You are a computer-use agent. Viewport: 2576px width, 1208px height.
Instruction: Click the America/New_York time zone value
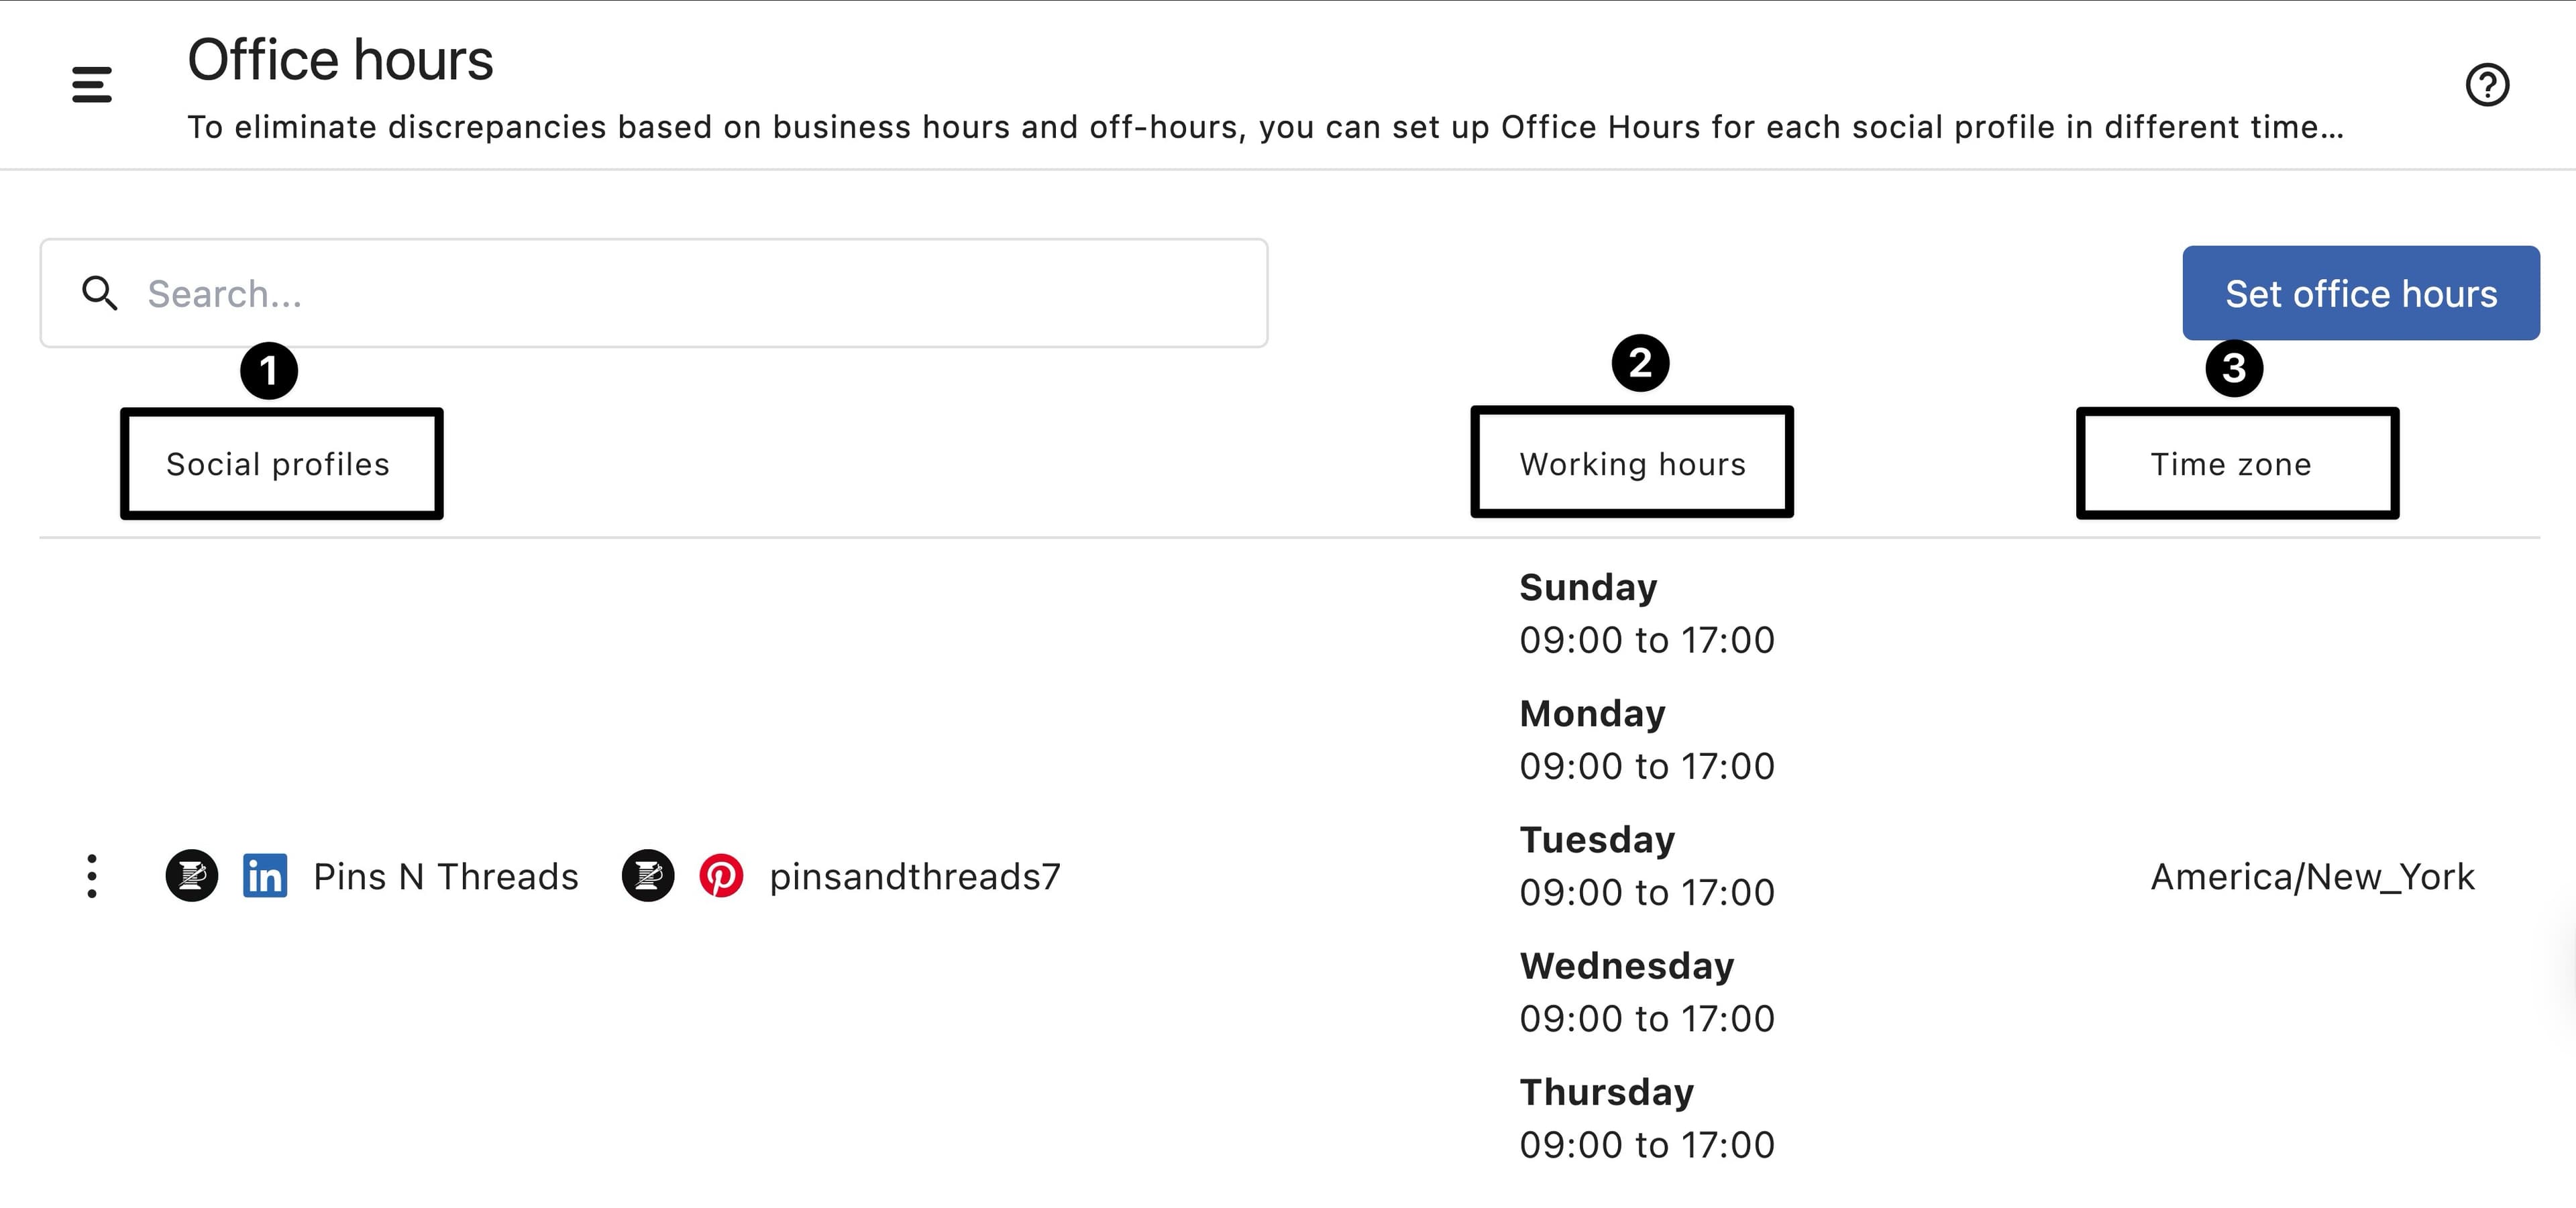click(2312, 877)
